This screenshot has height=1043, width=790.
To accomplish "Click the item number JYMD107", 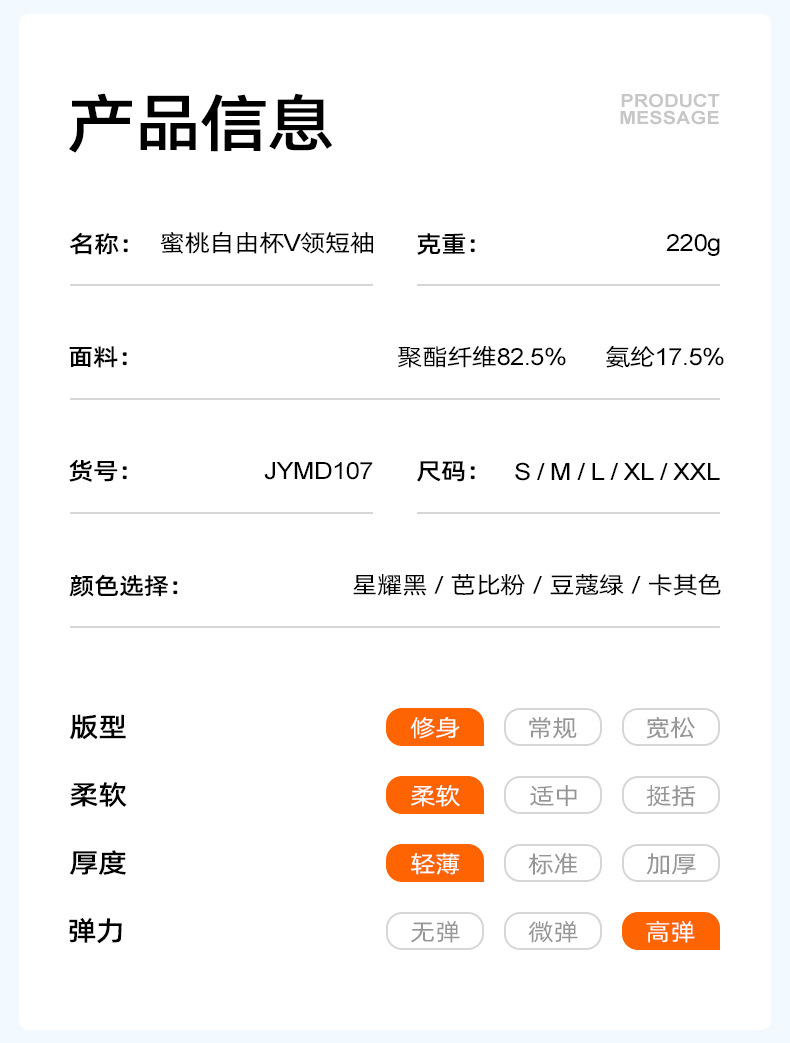I will 318,471.
